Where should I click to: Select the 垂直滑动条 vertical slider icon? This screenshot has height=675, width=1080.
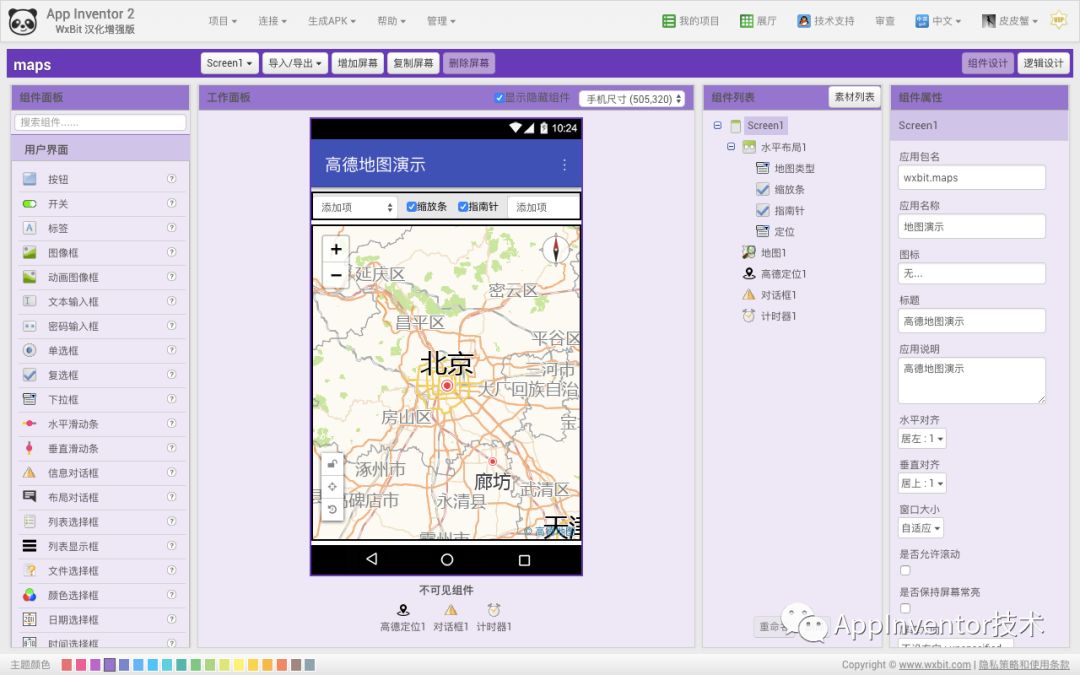click(x=30, y=448)
